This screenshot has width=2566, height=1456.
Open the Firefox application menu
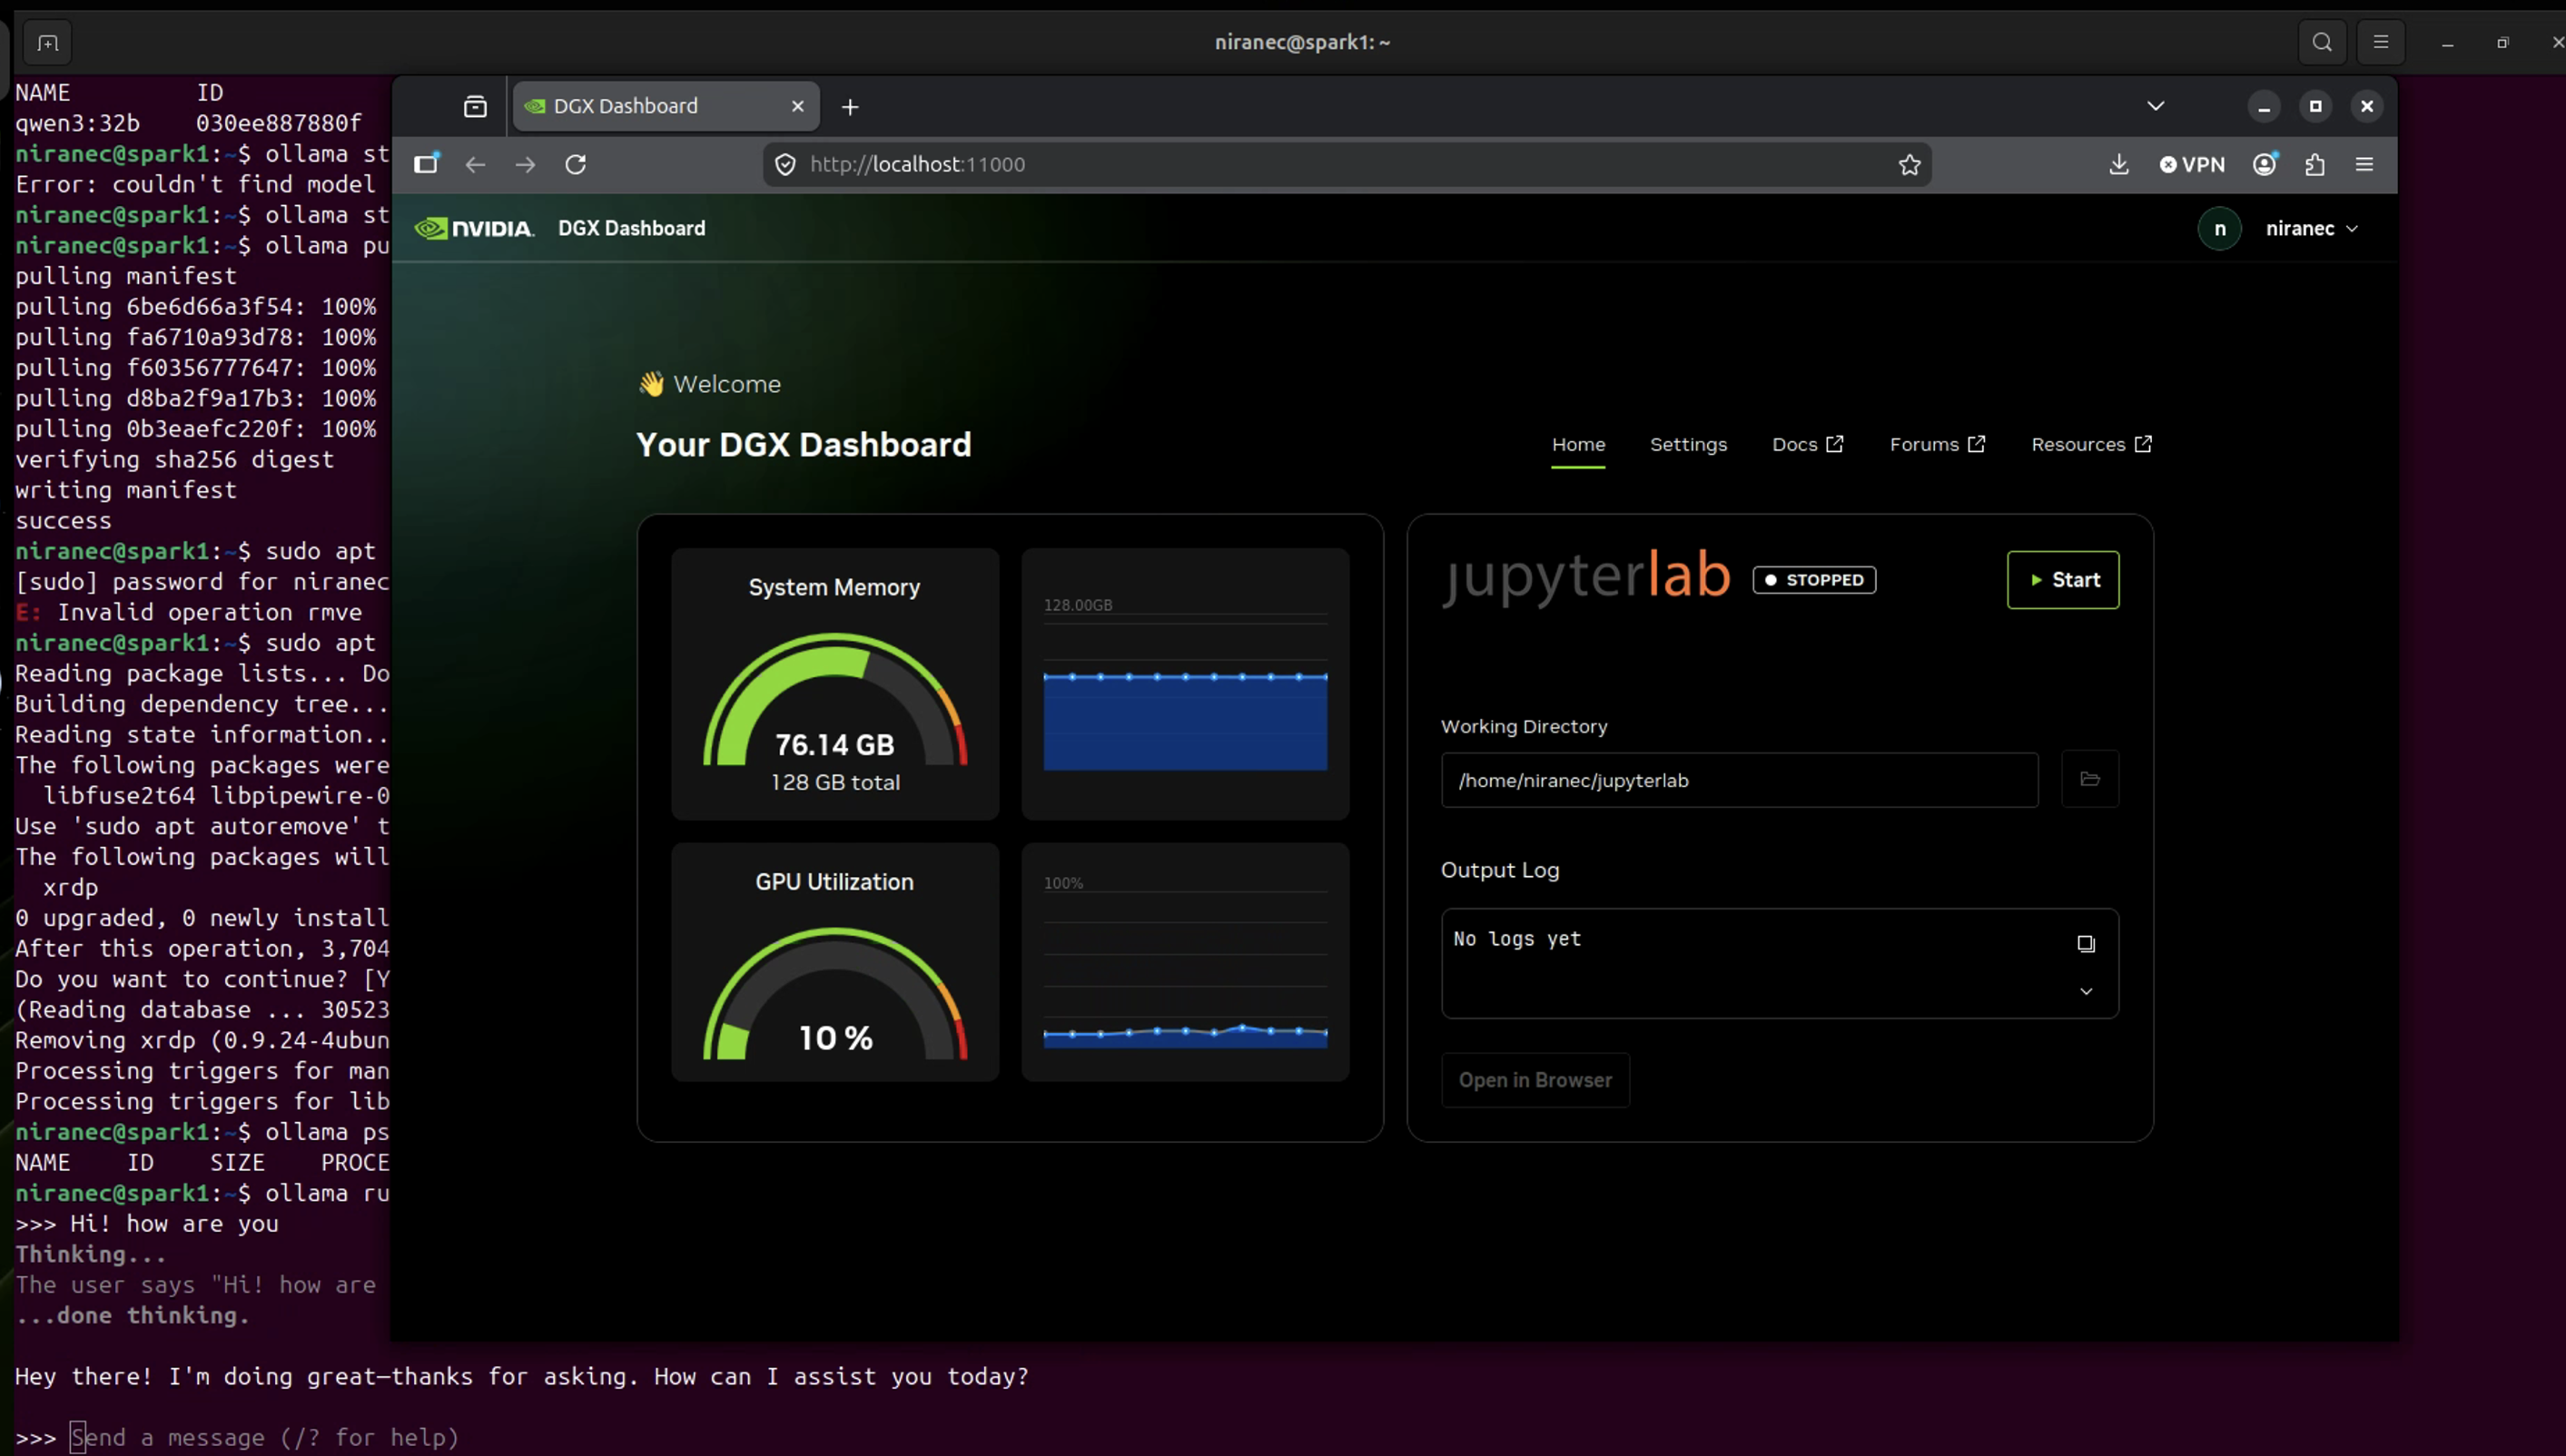[x=2364, y=164]
